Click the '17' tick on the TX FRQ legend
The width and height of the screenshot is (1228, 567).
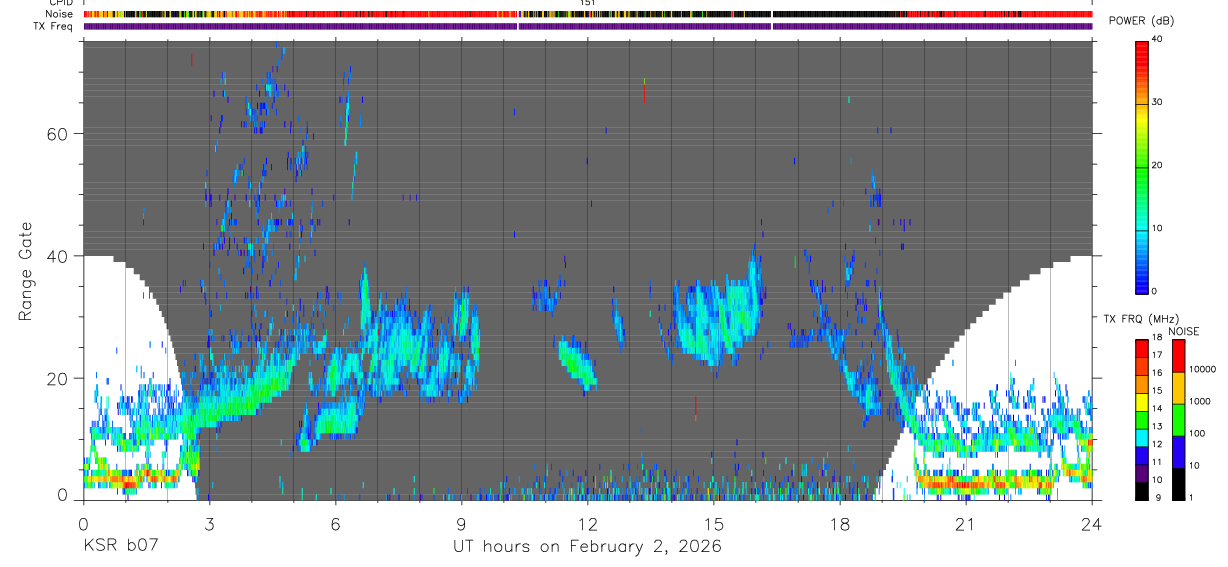[1157, 355]
